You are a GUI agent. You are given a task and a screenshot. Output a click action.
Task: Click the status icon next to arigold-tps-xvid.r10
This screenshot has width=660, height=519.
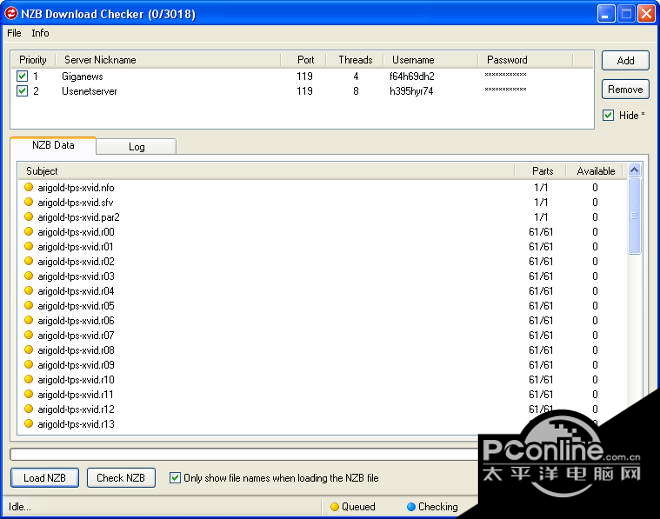(x=29, y=379)
